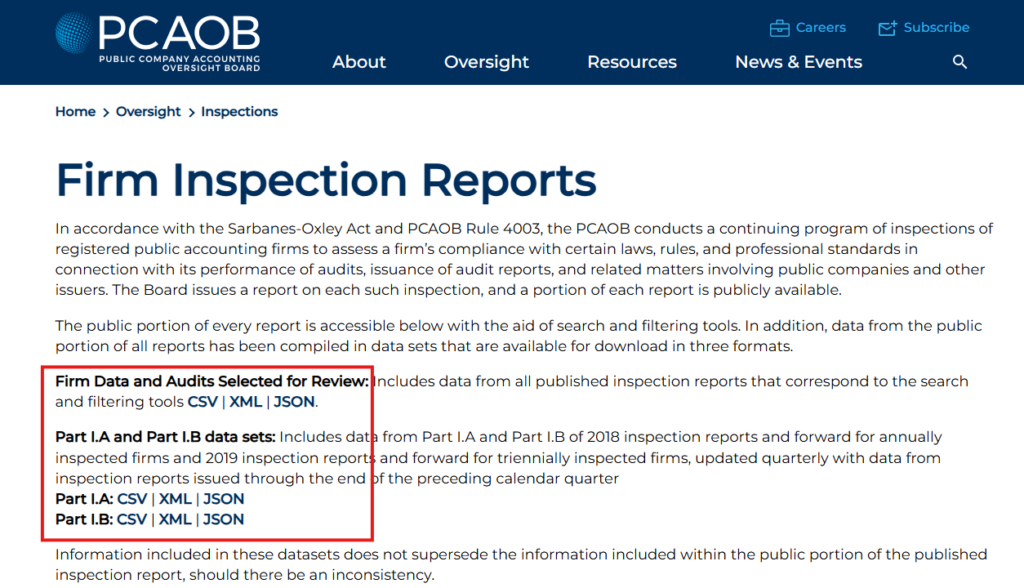Download the Part I.A XML file
Screen dimensions: 1024x588
[x=175, y=499]
